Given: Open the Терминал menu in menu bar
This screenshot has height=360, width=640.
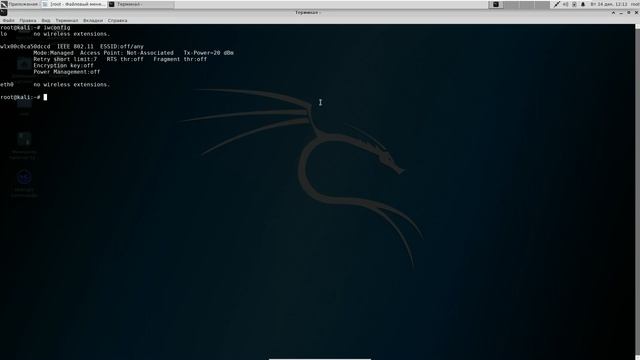Looking at the screenshot, I should (67, 20).
